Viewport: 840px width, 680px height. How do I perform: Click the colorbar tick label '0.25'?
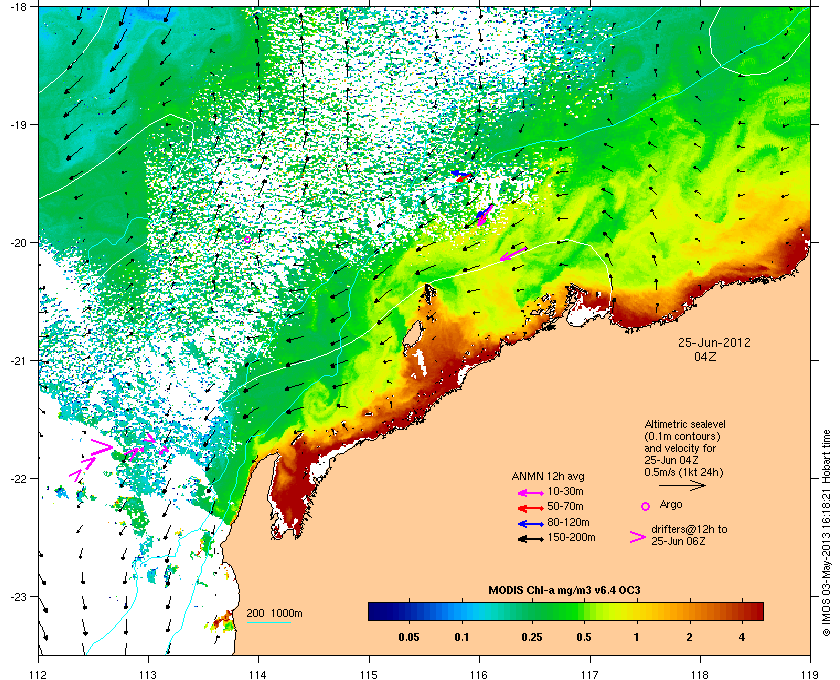(531, 638)
